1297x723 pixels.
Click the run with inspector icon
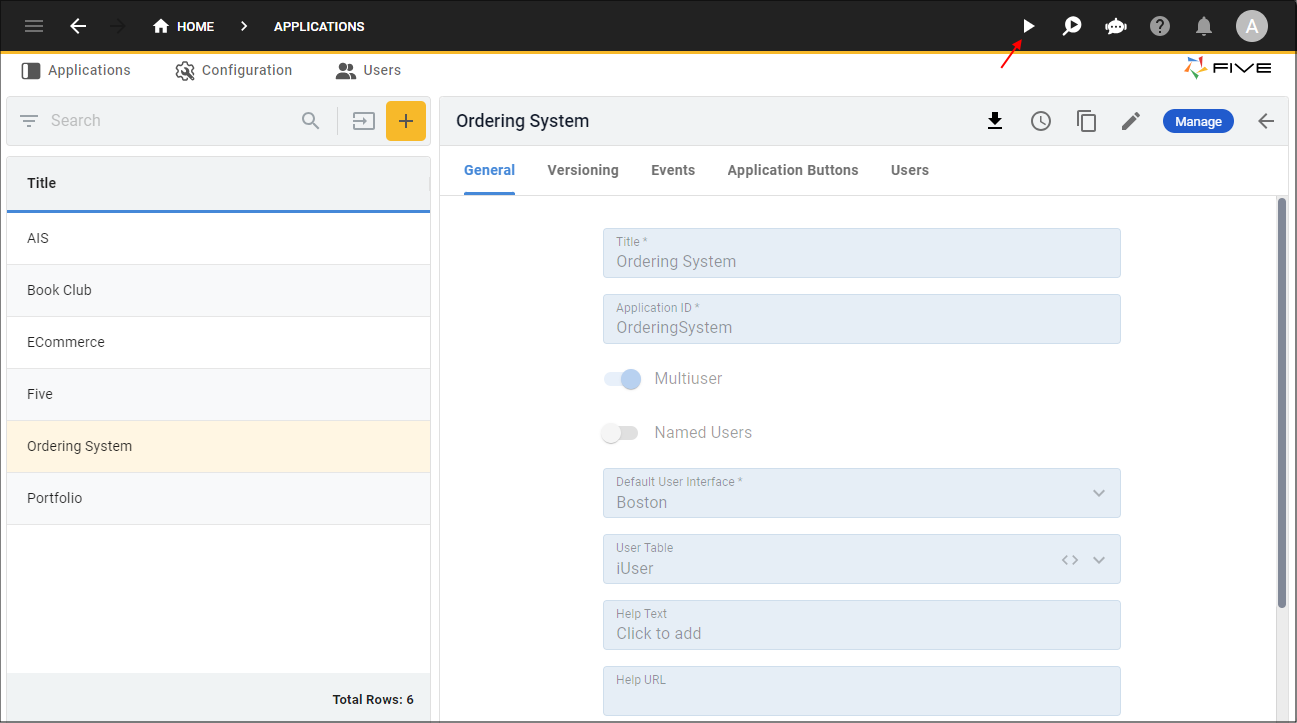tap(1072, 26)
